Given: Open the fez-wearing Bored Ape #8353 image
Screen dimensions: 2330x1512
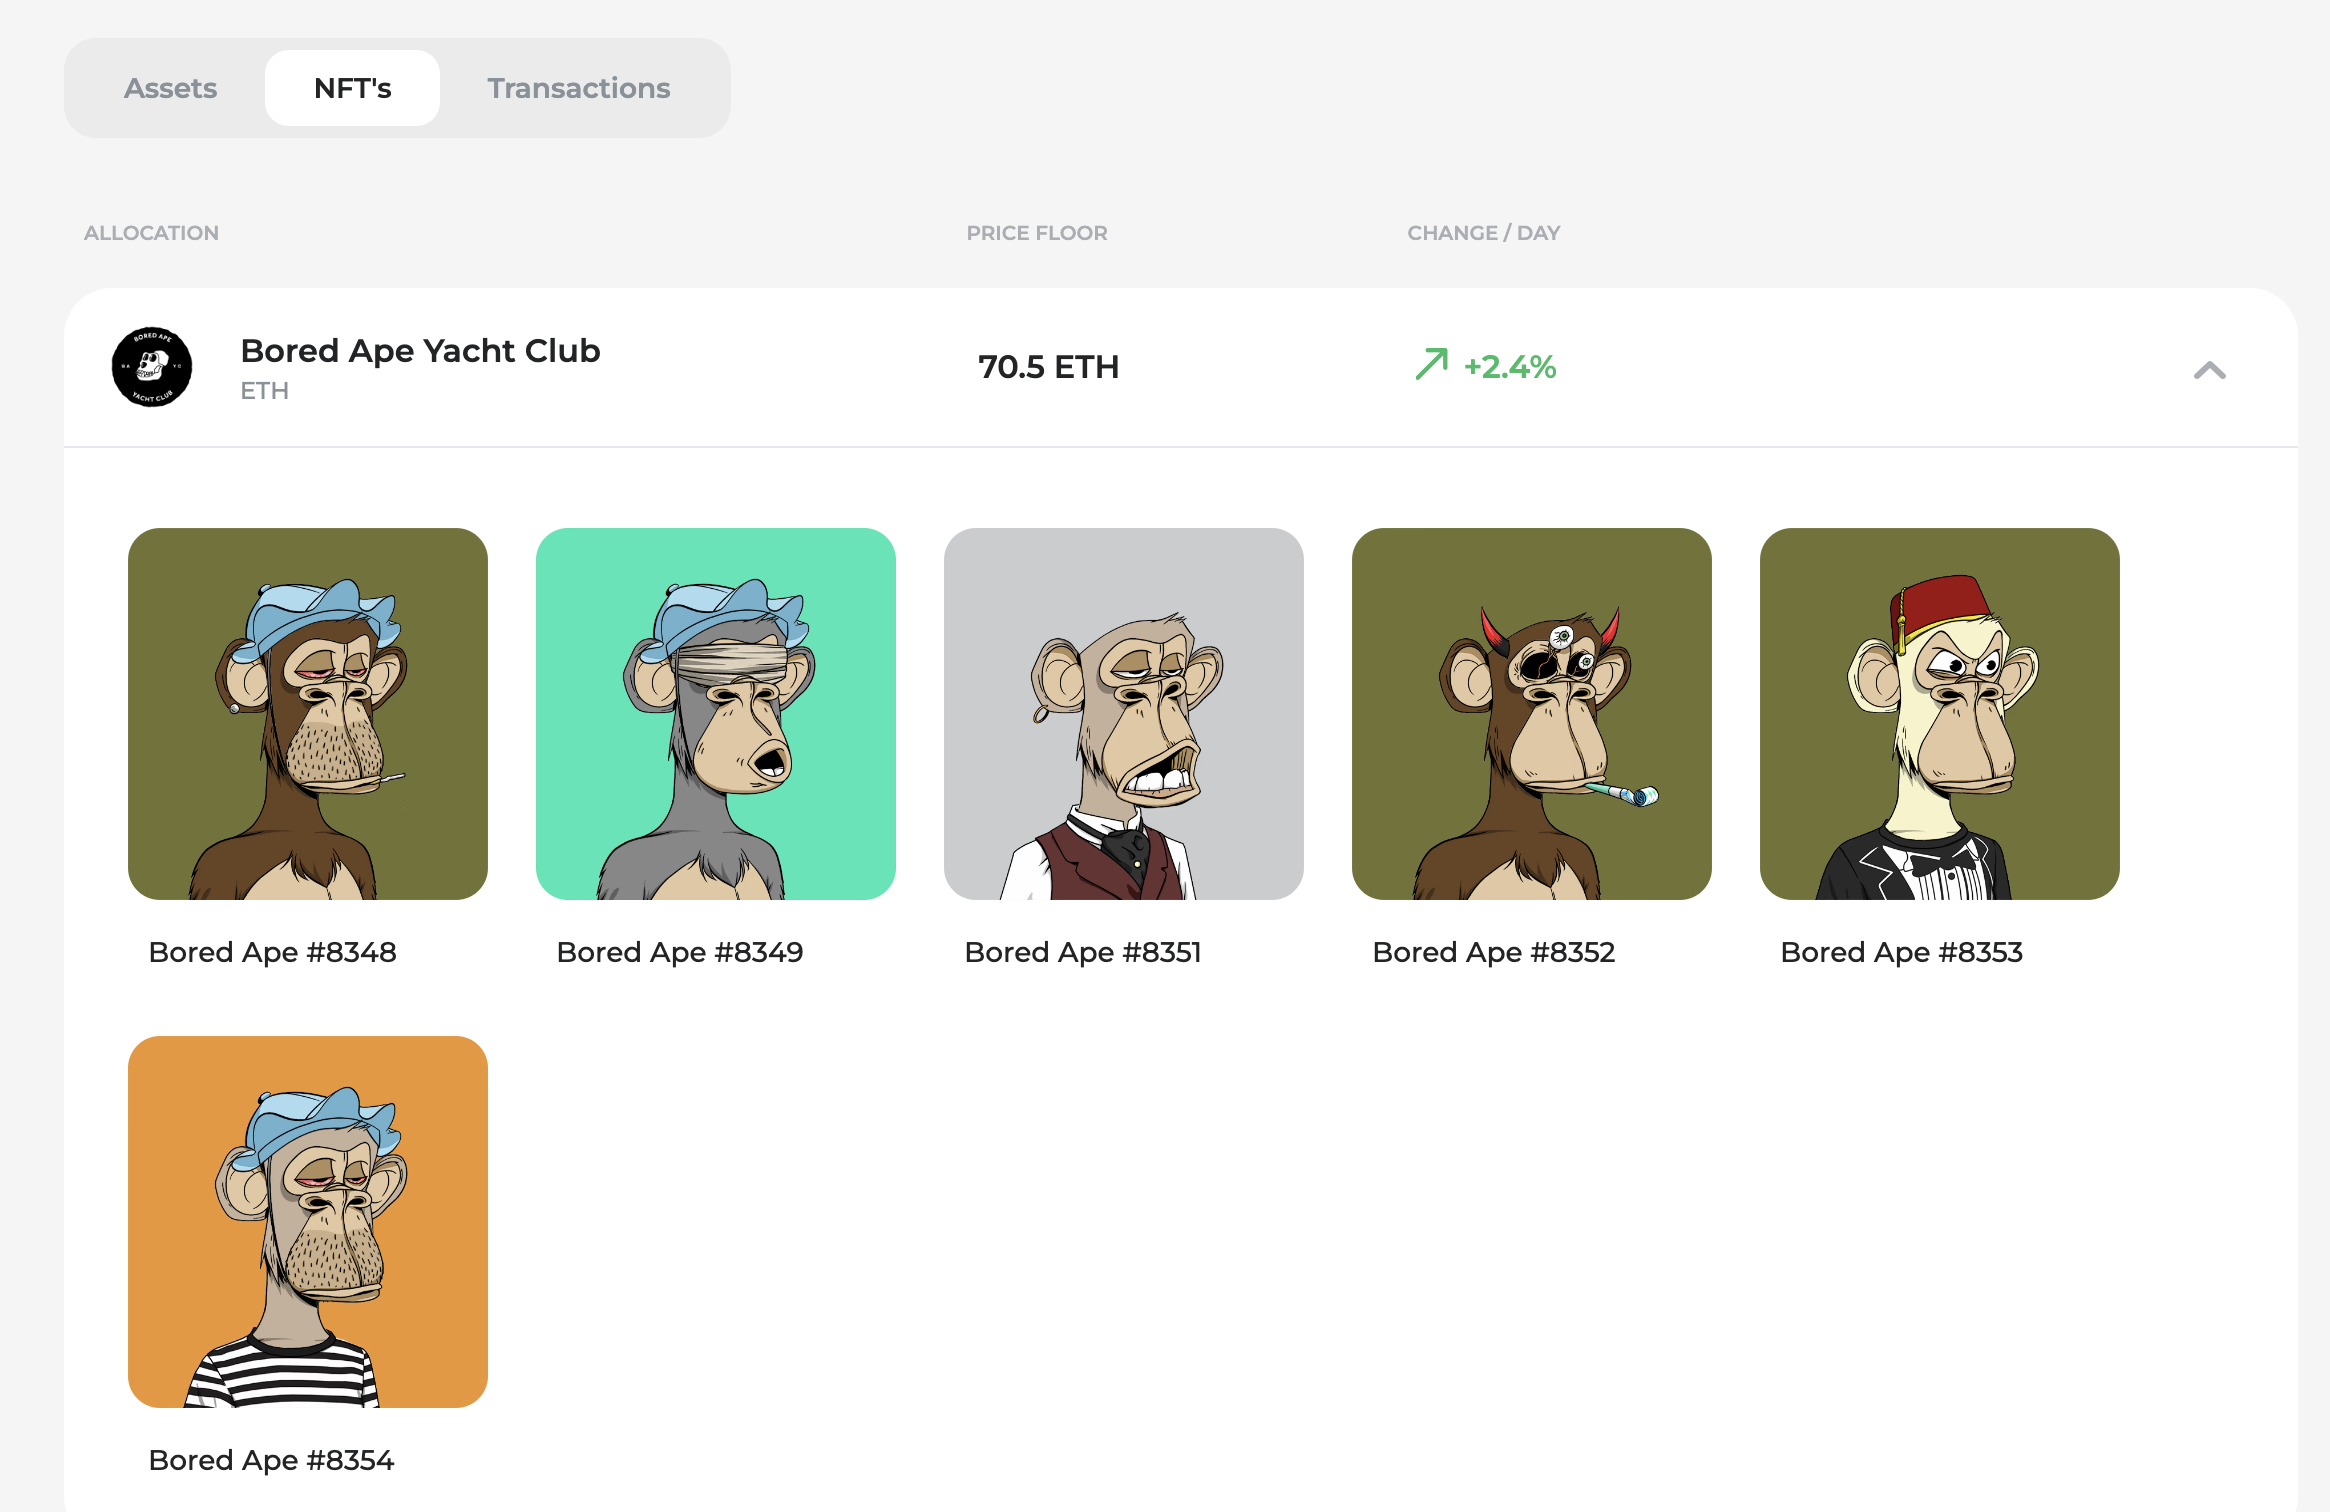Looking at the screenshot, I should click(1940, 713).
